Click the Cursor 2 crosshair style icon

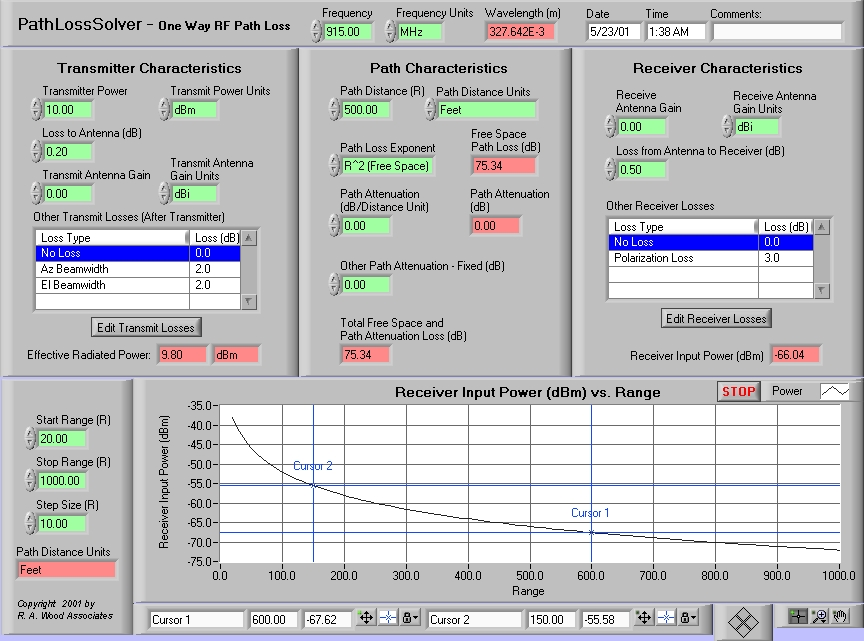point(664,619)
